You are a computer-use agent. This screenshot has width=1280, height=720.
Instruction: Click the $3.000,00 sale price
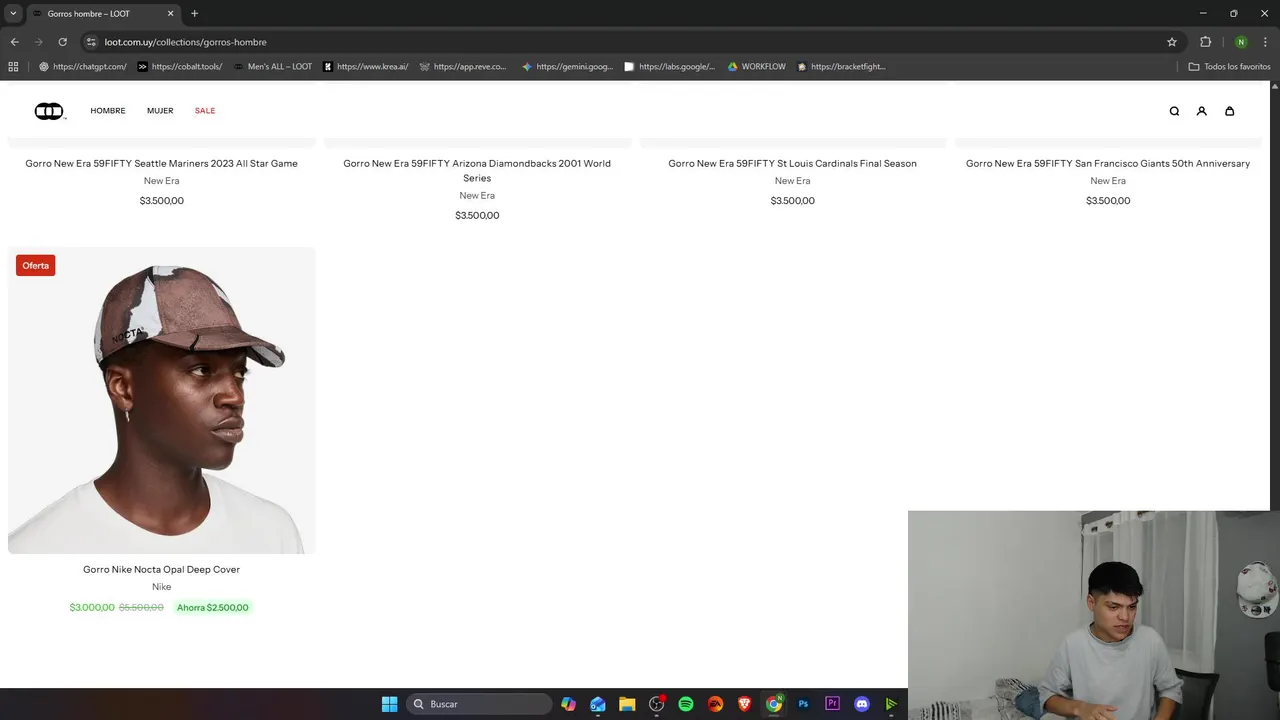[x=92, y=607]
